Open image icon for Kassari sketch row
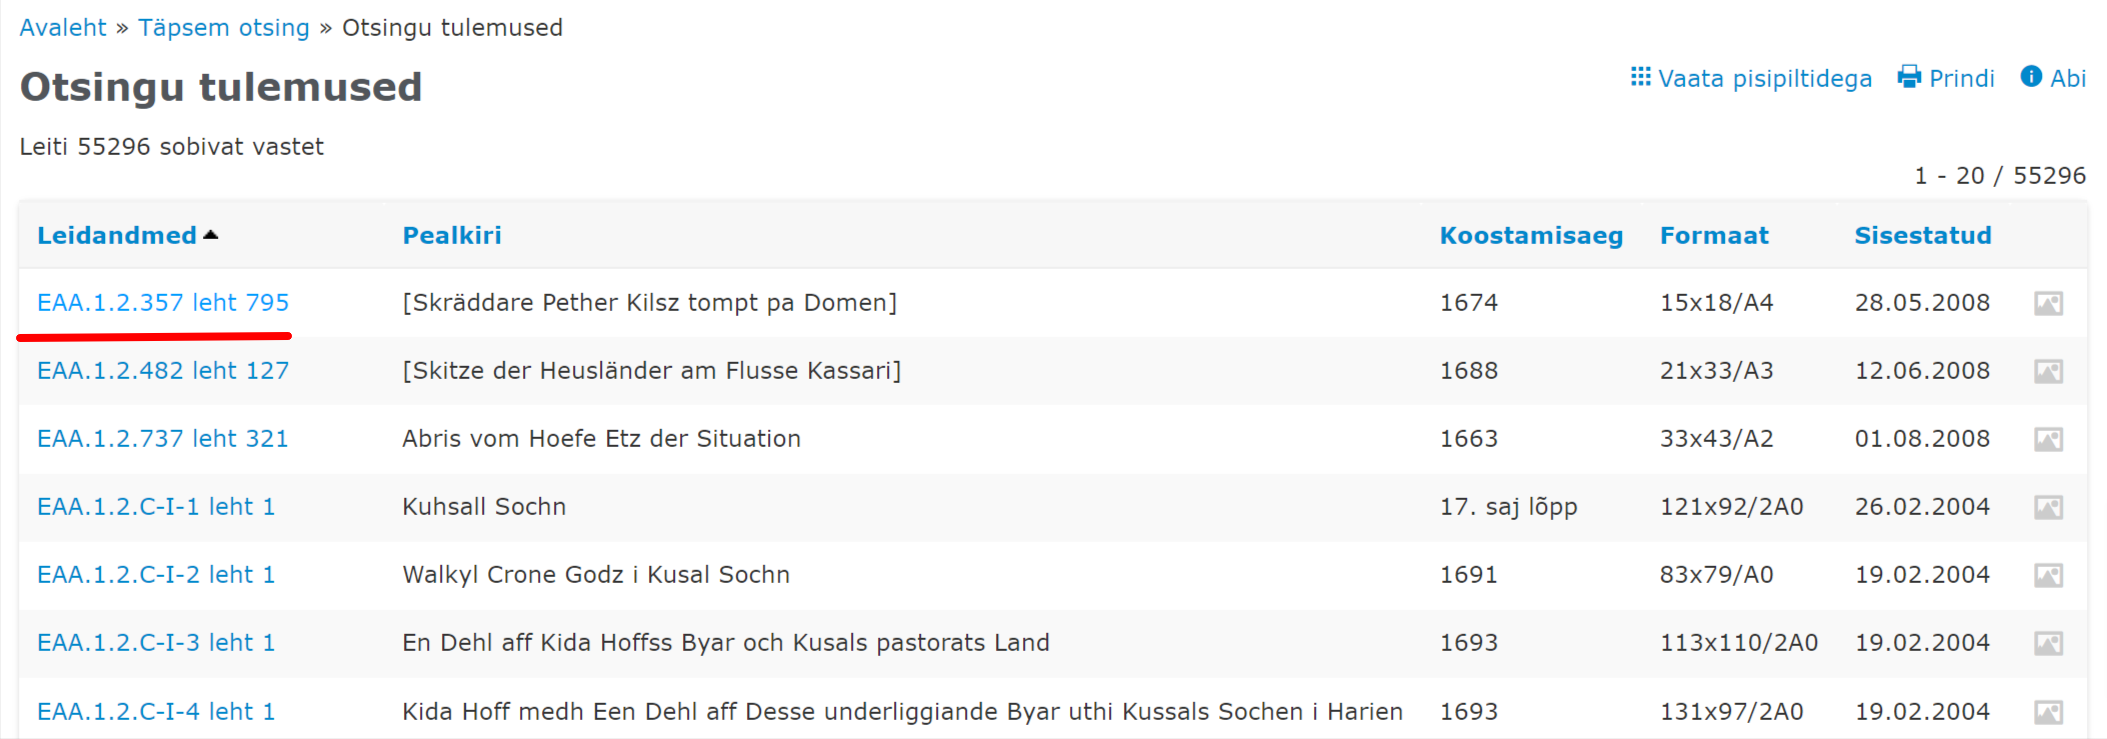Screen dimensions: 2107x739 2048,371
